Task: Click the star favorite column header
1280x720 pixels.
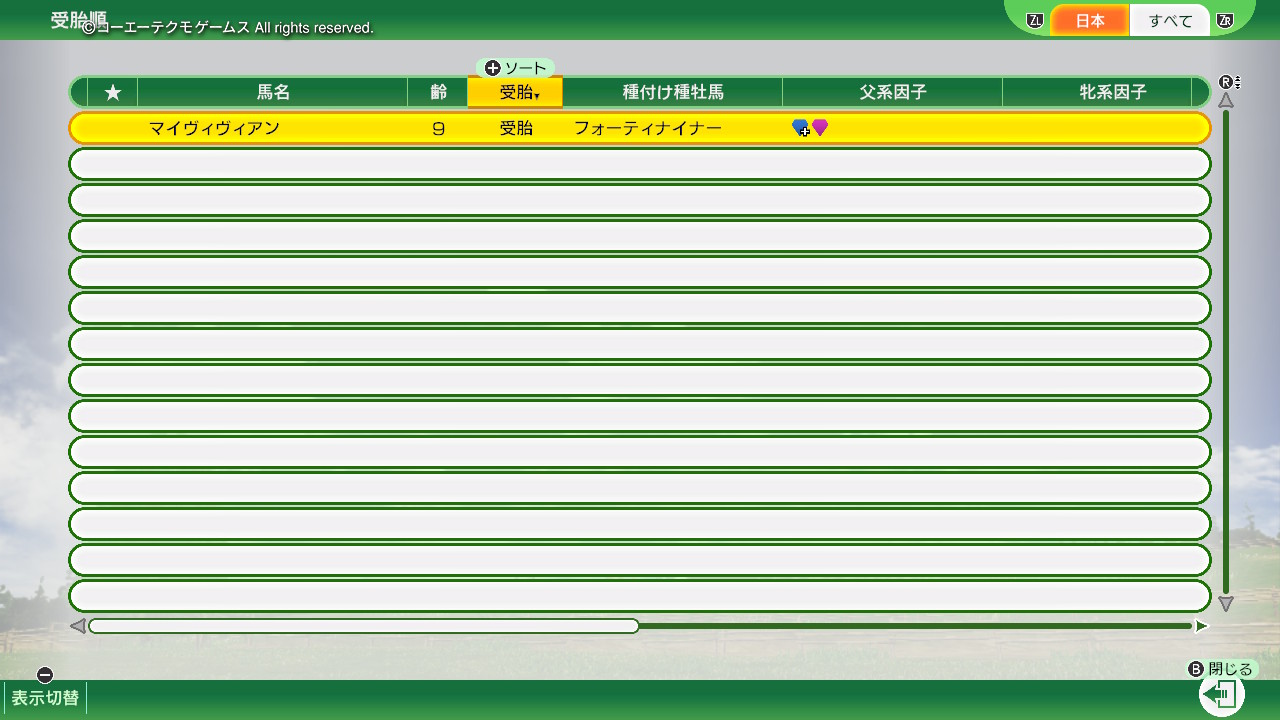Action: [113, 93]
